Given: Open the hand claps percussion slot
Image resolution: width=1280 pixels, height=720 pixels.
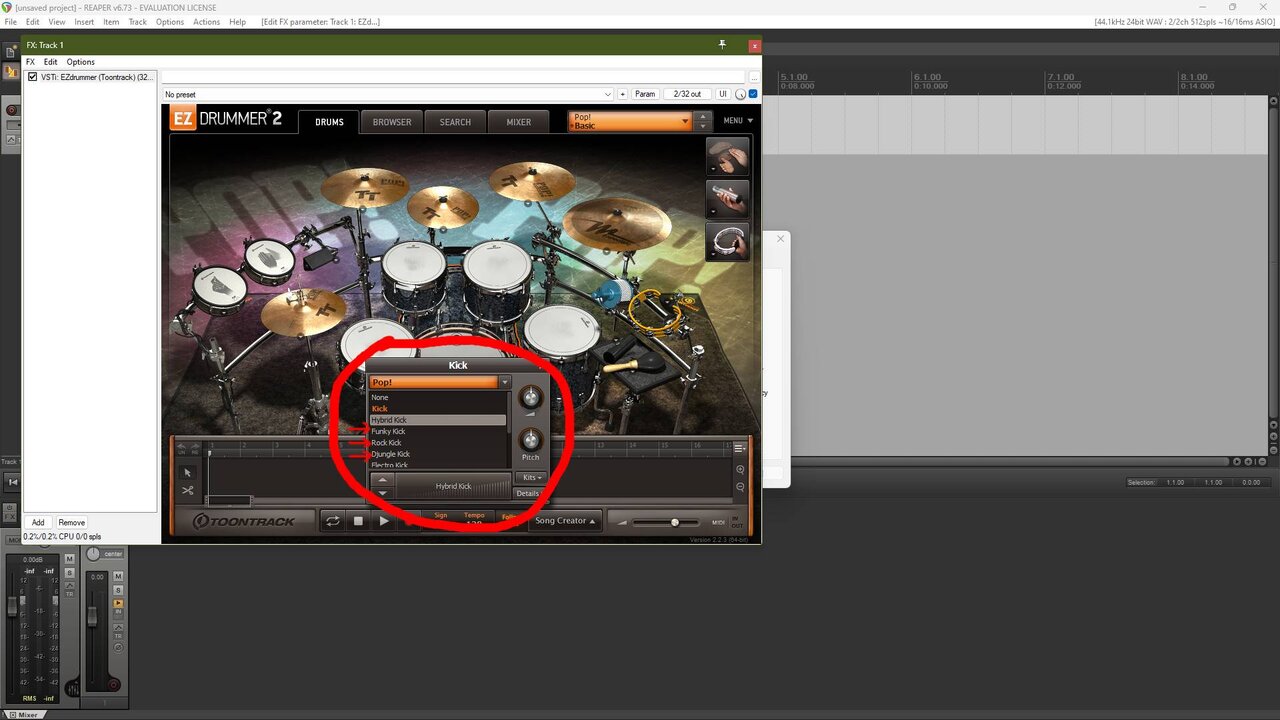Looking at the screenshot, I should [727, 157].
